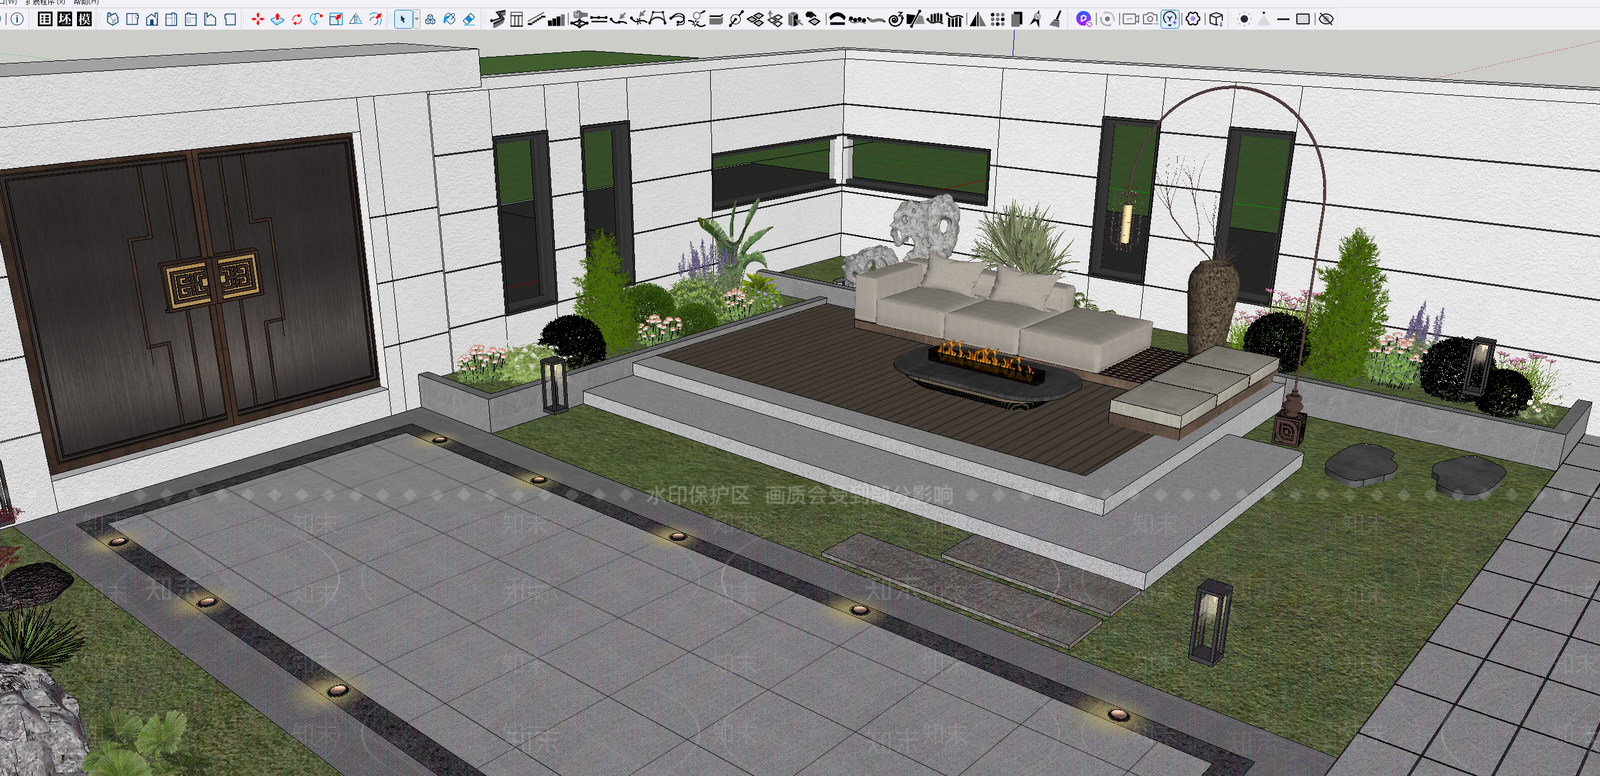Toggle the dotted-circle point light icon
The height and width of the screenshot is (776, 1600).
pyautogui.click(x=1244, y=19)
